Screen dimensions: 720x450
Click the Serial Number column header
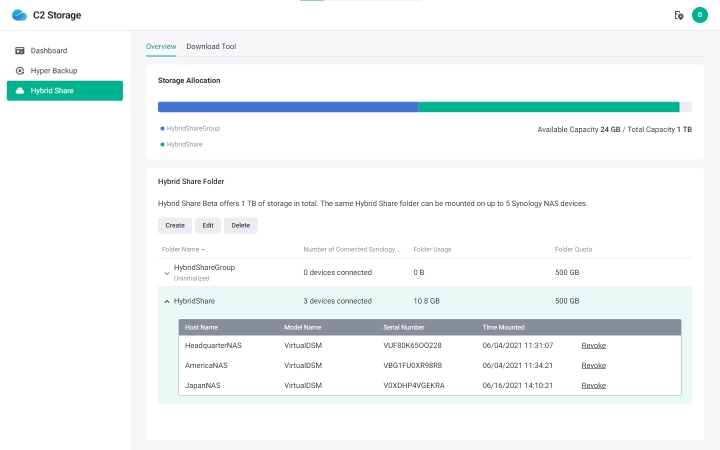tap(404, 327)
